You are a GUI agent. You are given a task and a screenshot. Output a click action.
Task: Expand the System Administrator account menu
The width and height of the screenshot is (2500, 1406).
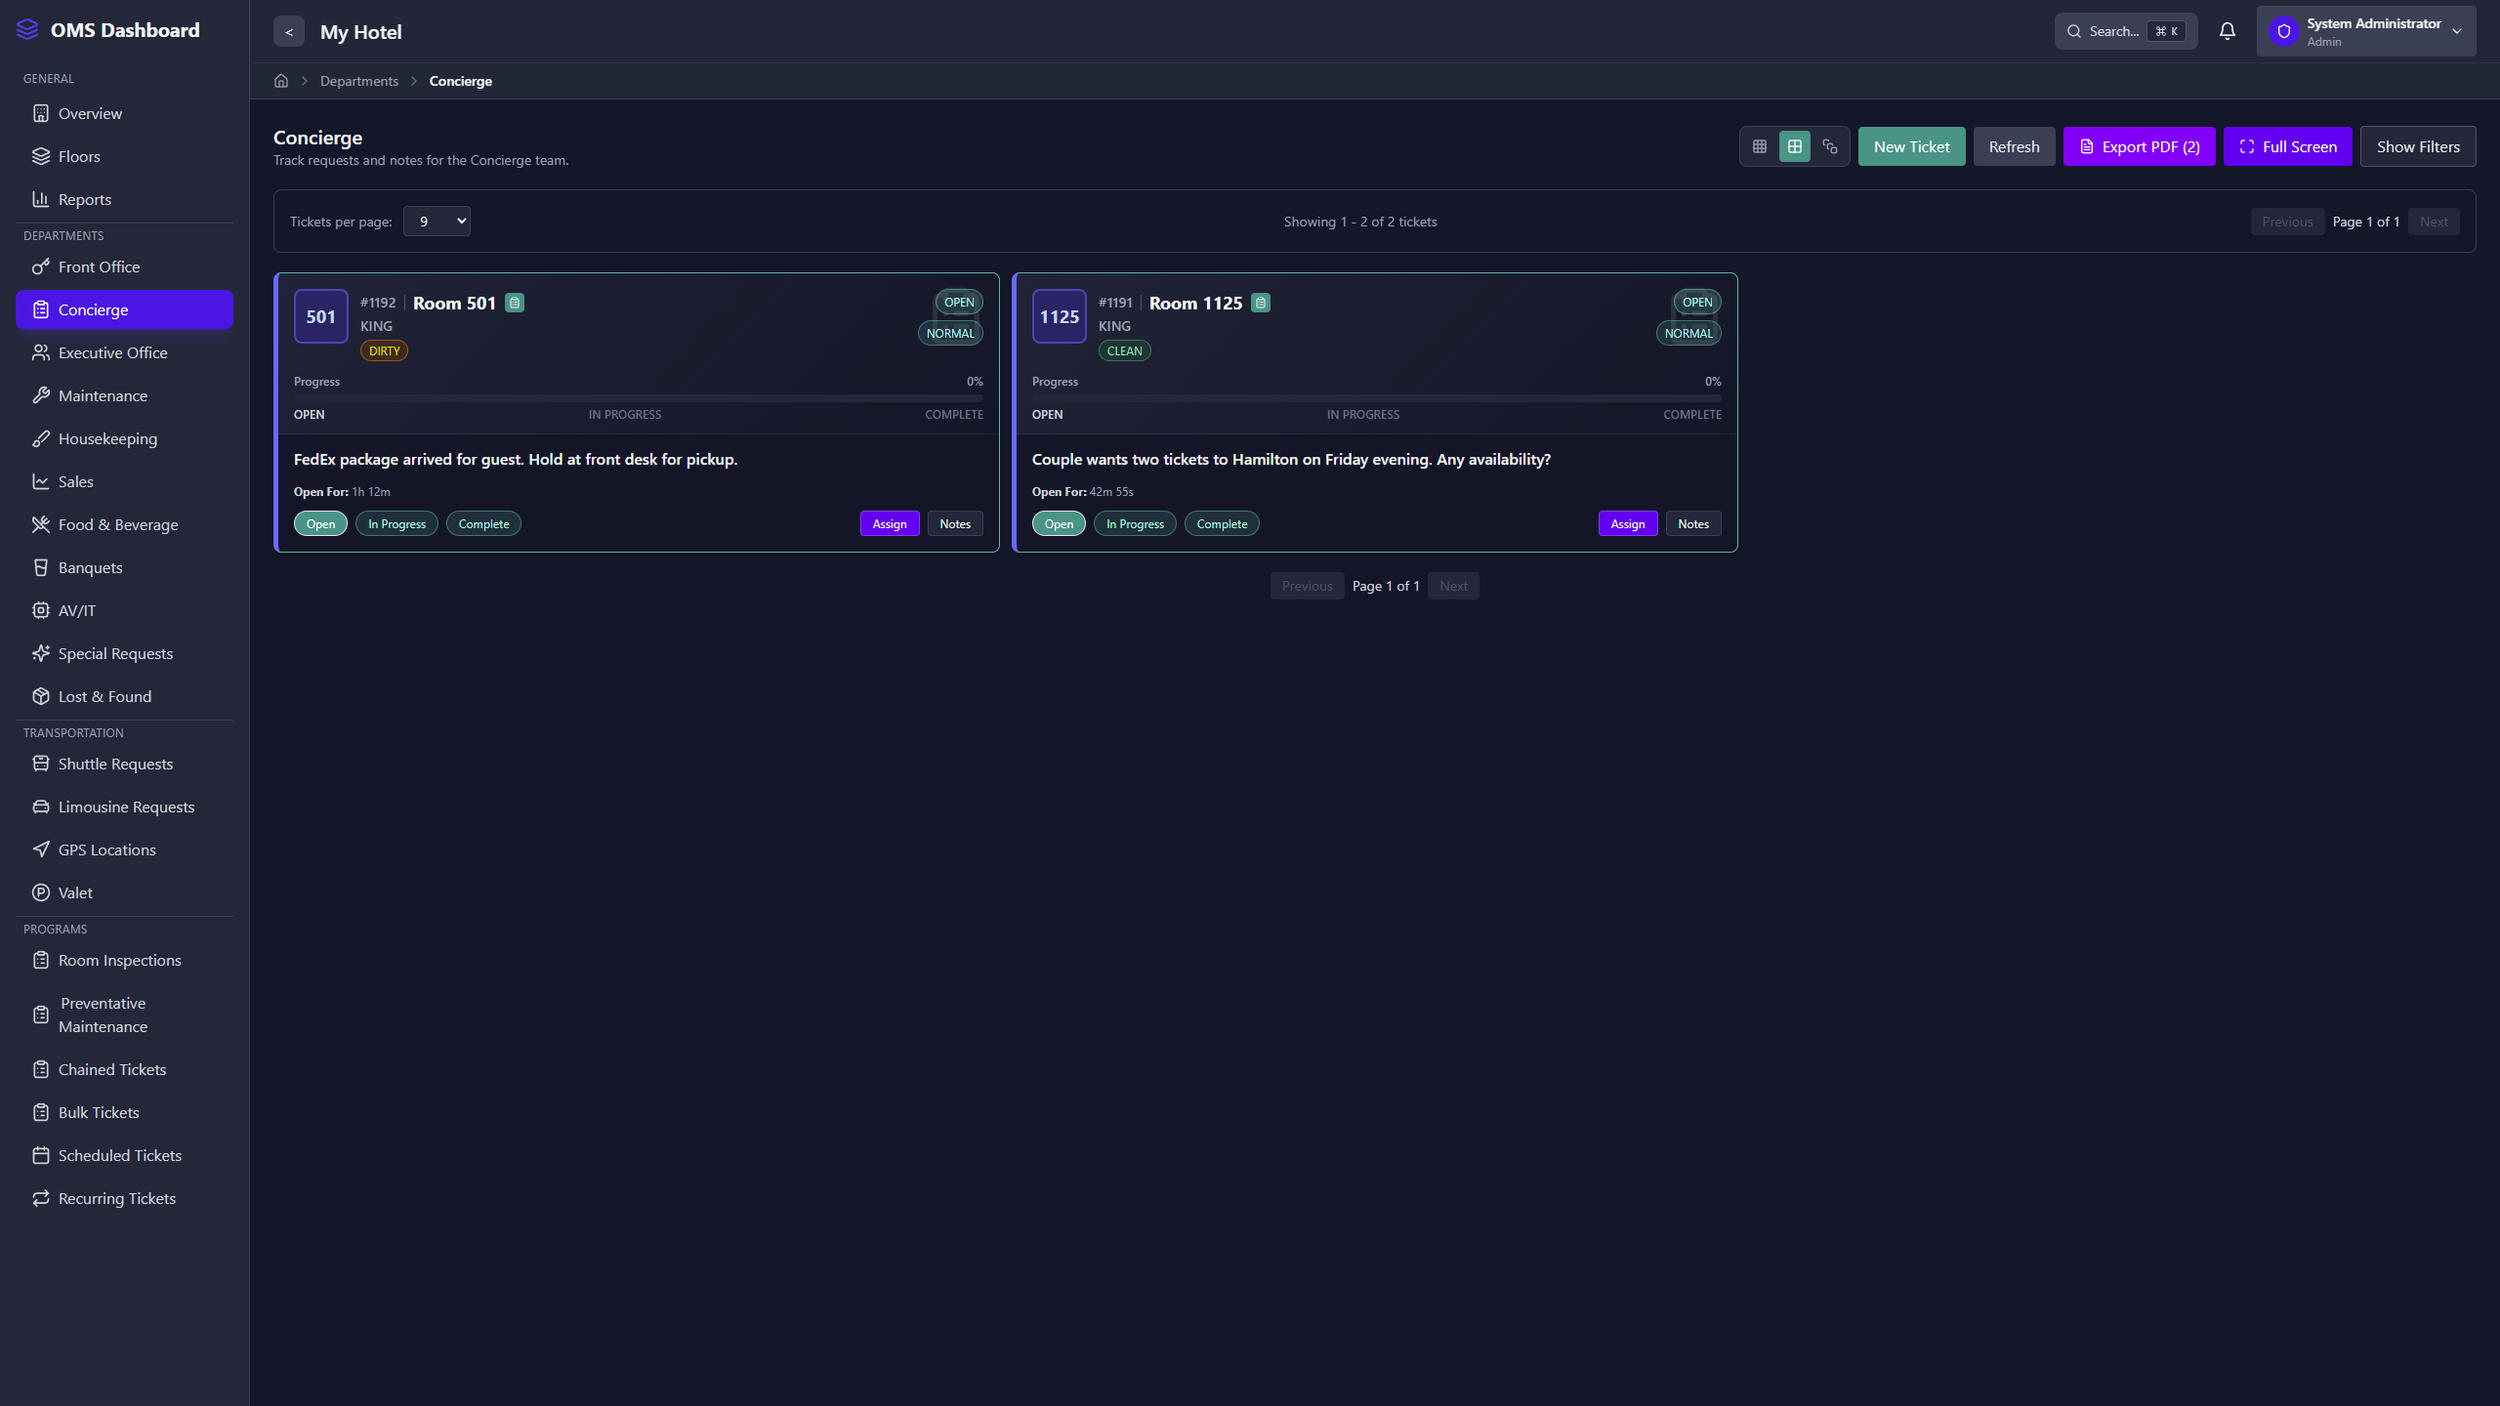click(x=2365, y=31)
